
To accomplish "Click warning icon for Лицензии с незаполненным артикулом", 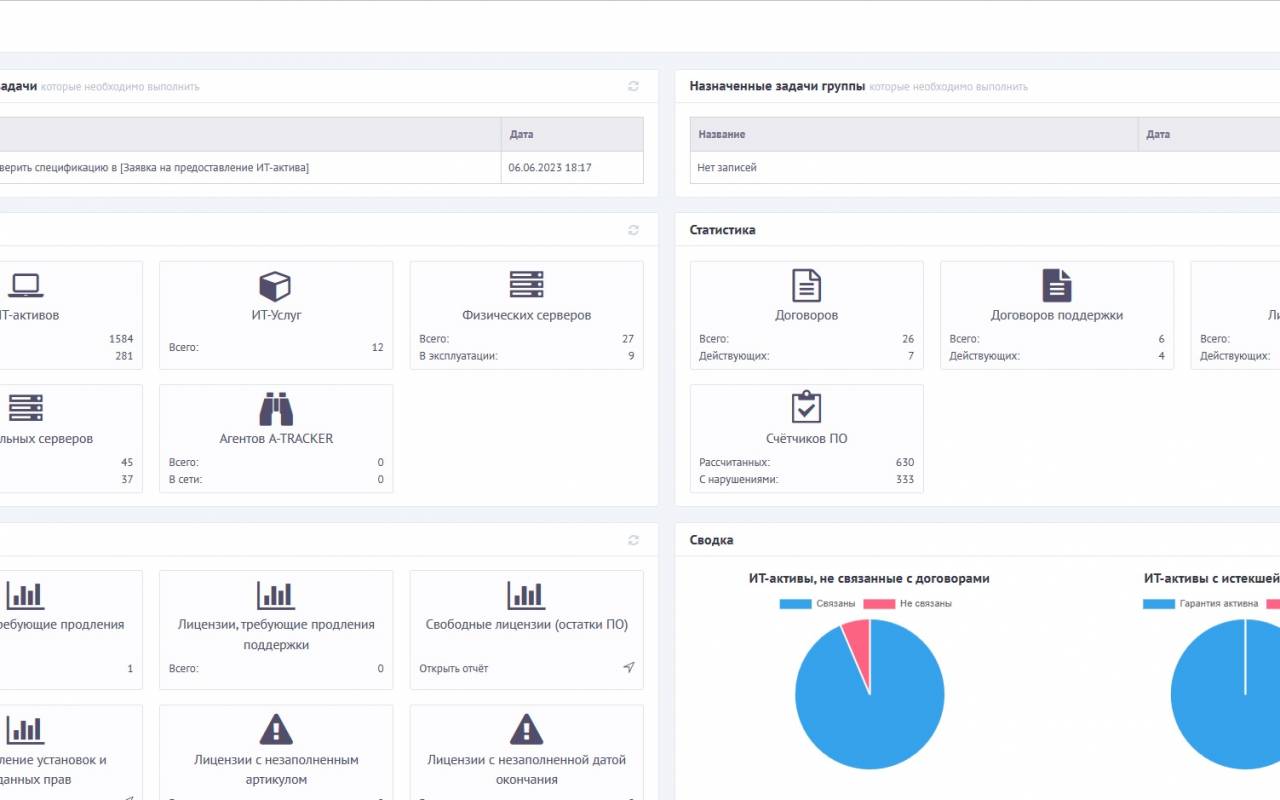I will click(x=275, y=729).
